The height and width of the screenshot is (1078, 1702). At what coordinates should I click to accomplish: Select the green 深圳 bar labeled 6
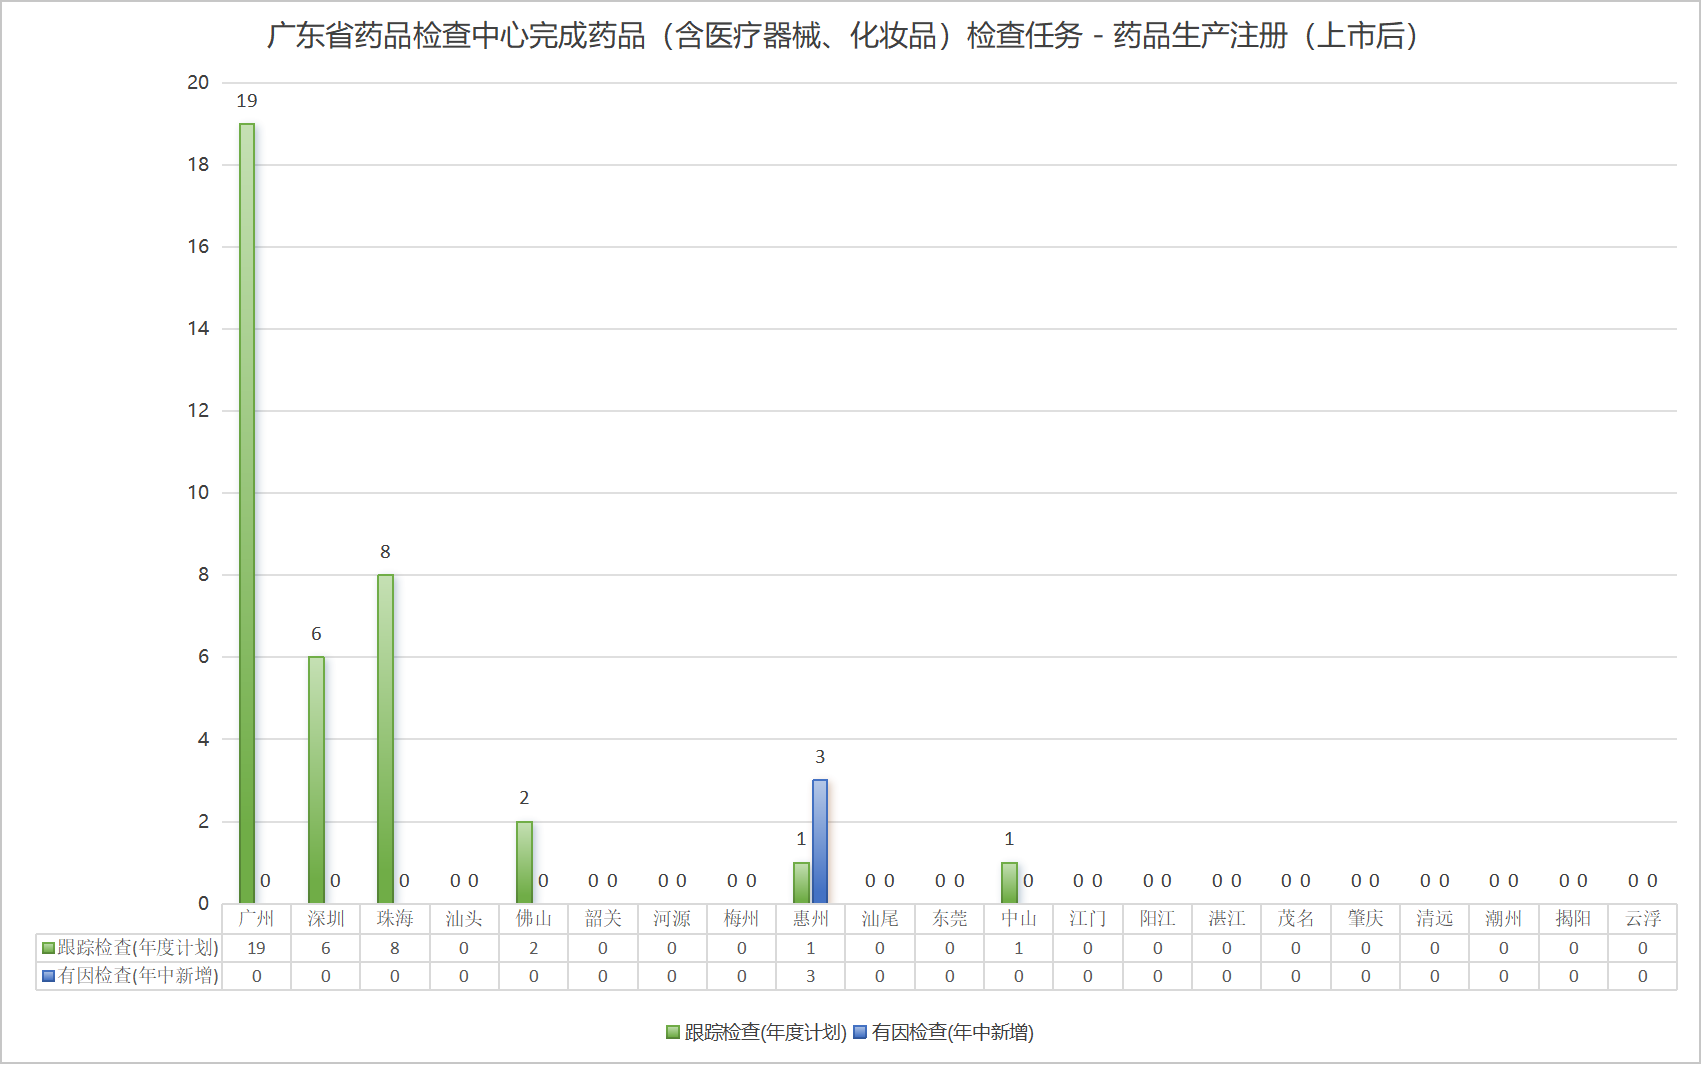[316, 780]
